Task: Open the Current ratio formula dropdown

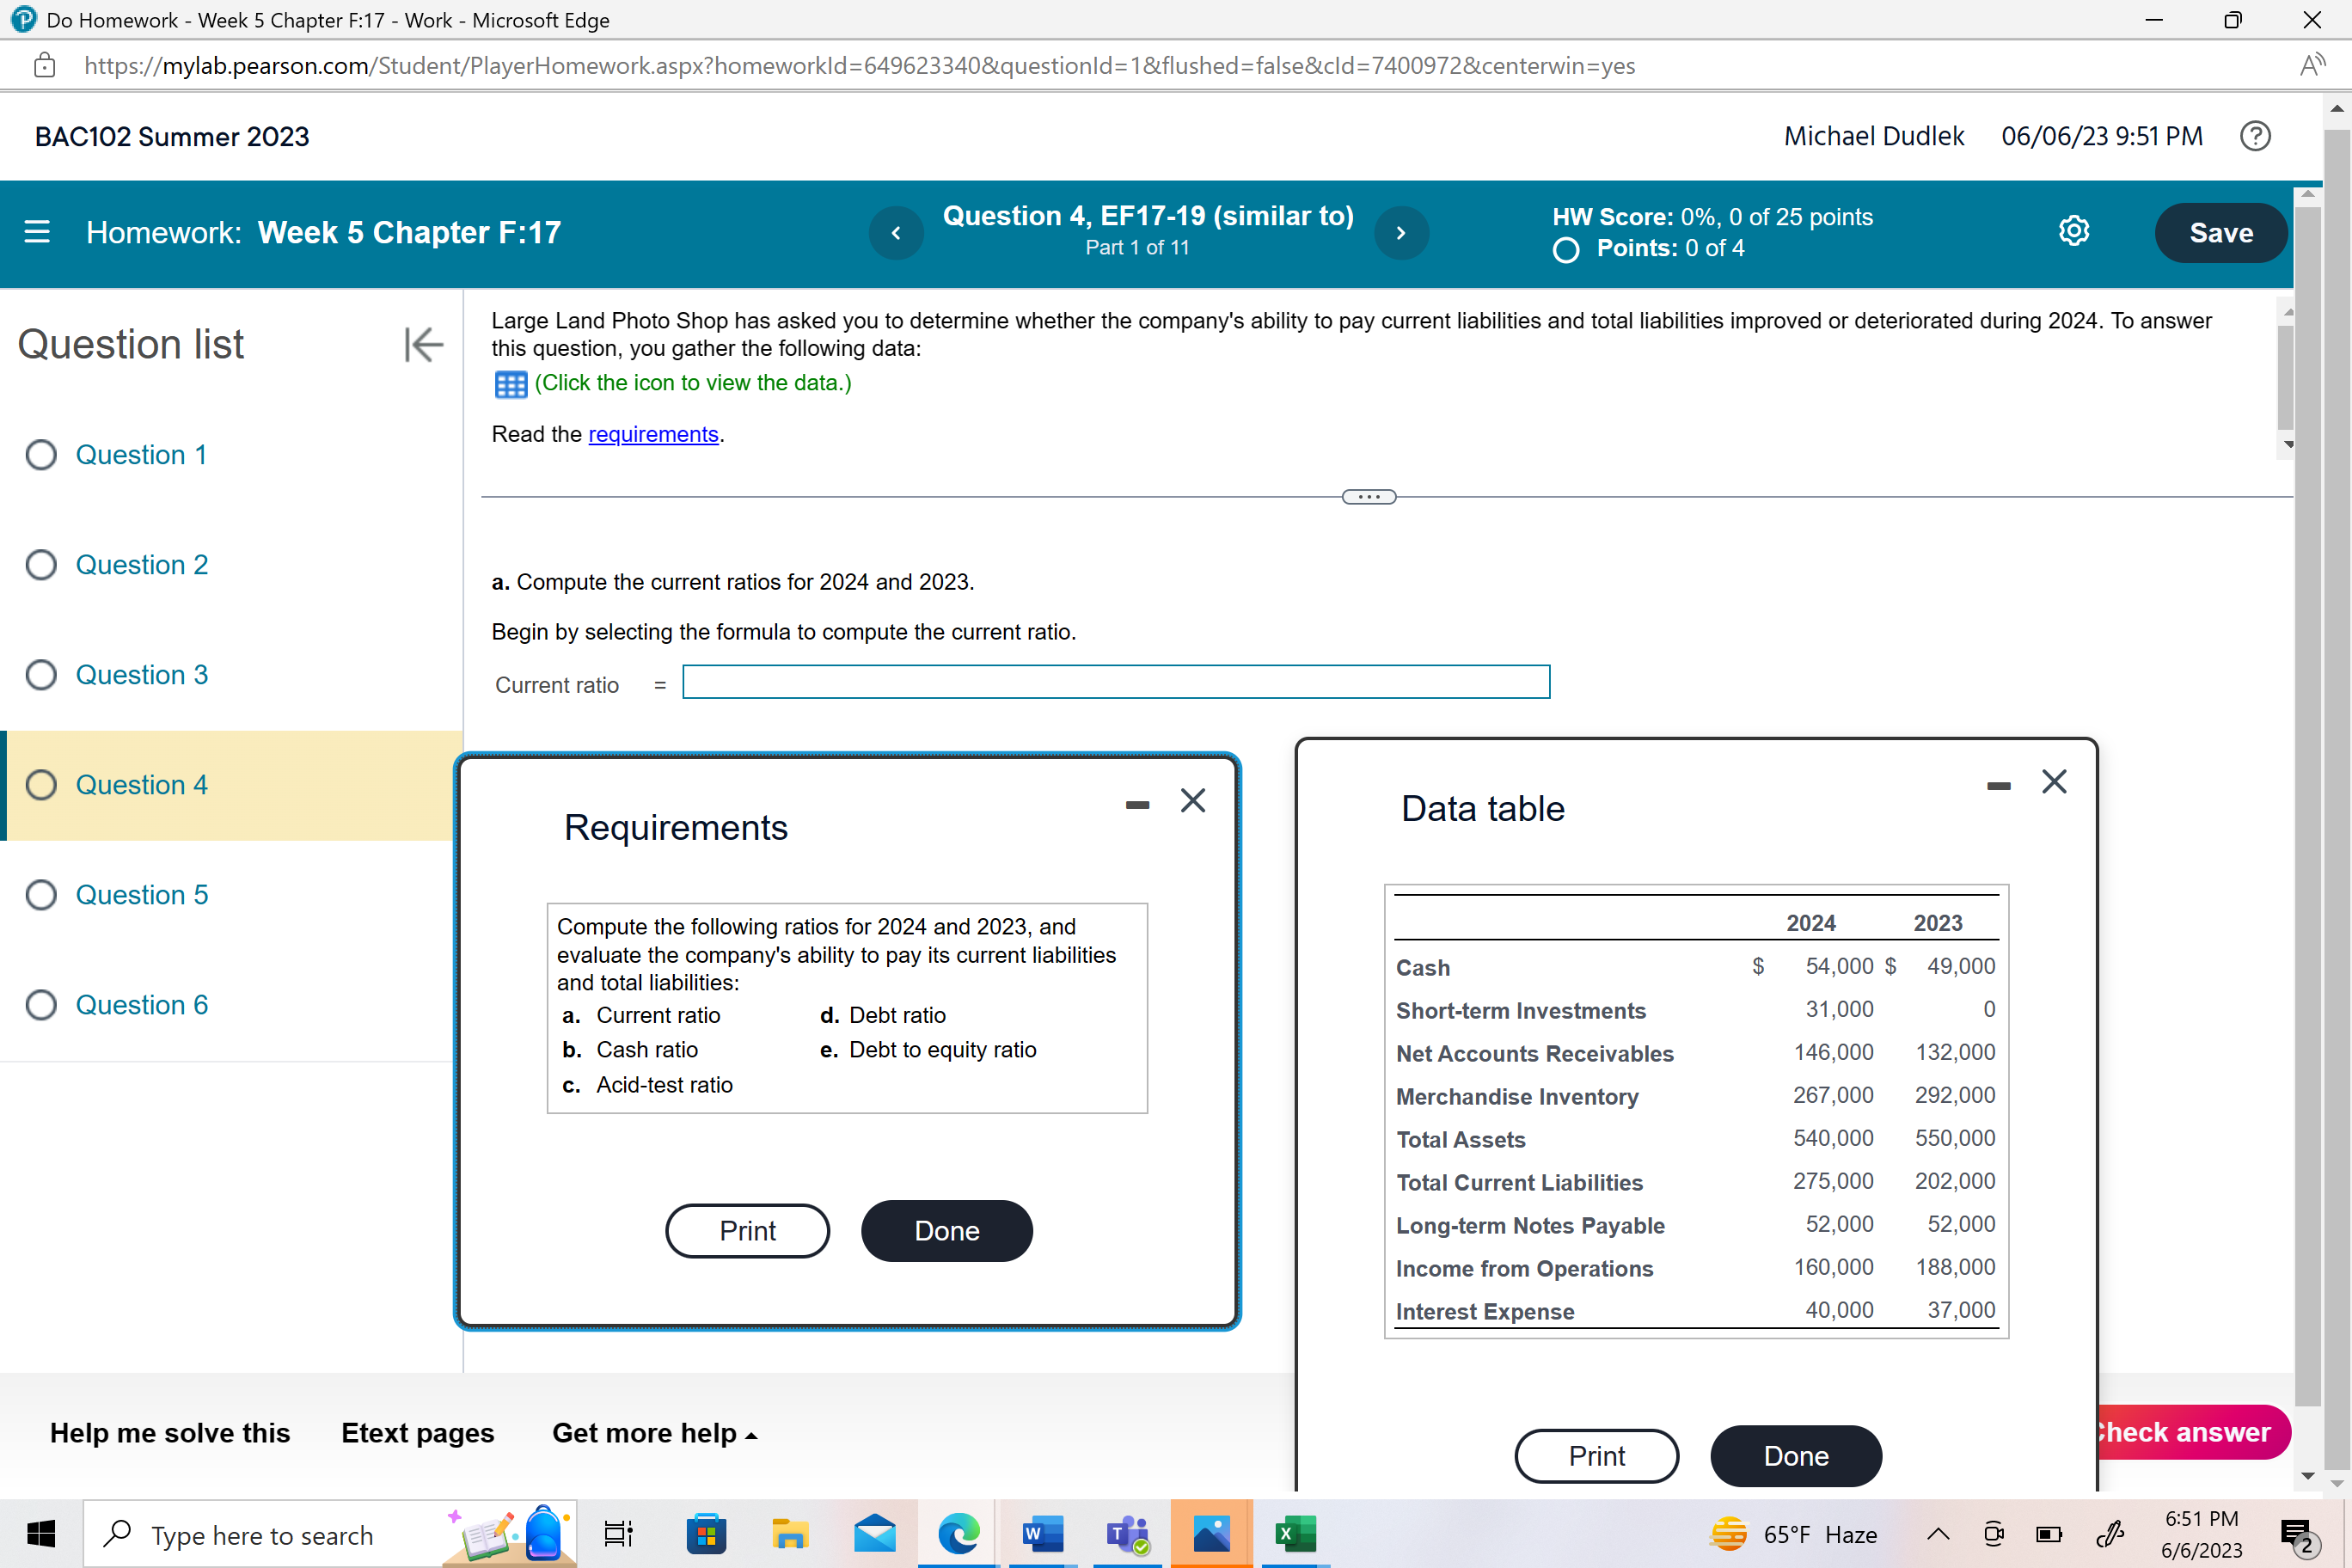Action: pos(1115,682)
